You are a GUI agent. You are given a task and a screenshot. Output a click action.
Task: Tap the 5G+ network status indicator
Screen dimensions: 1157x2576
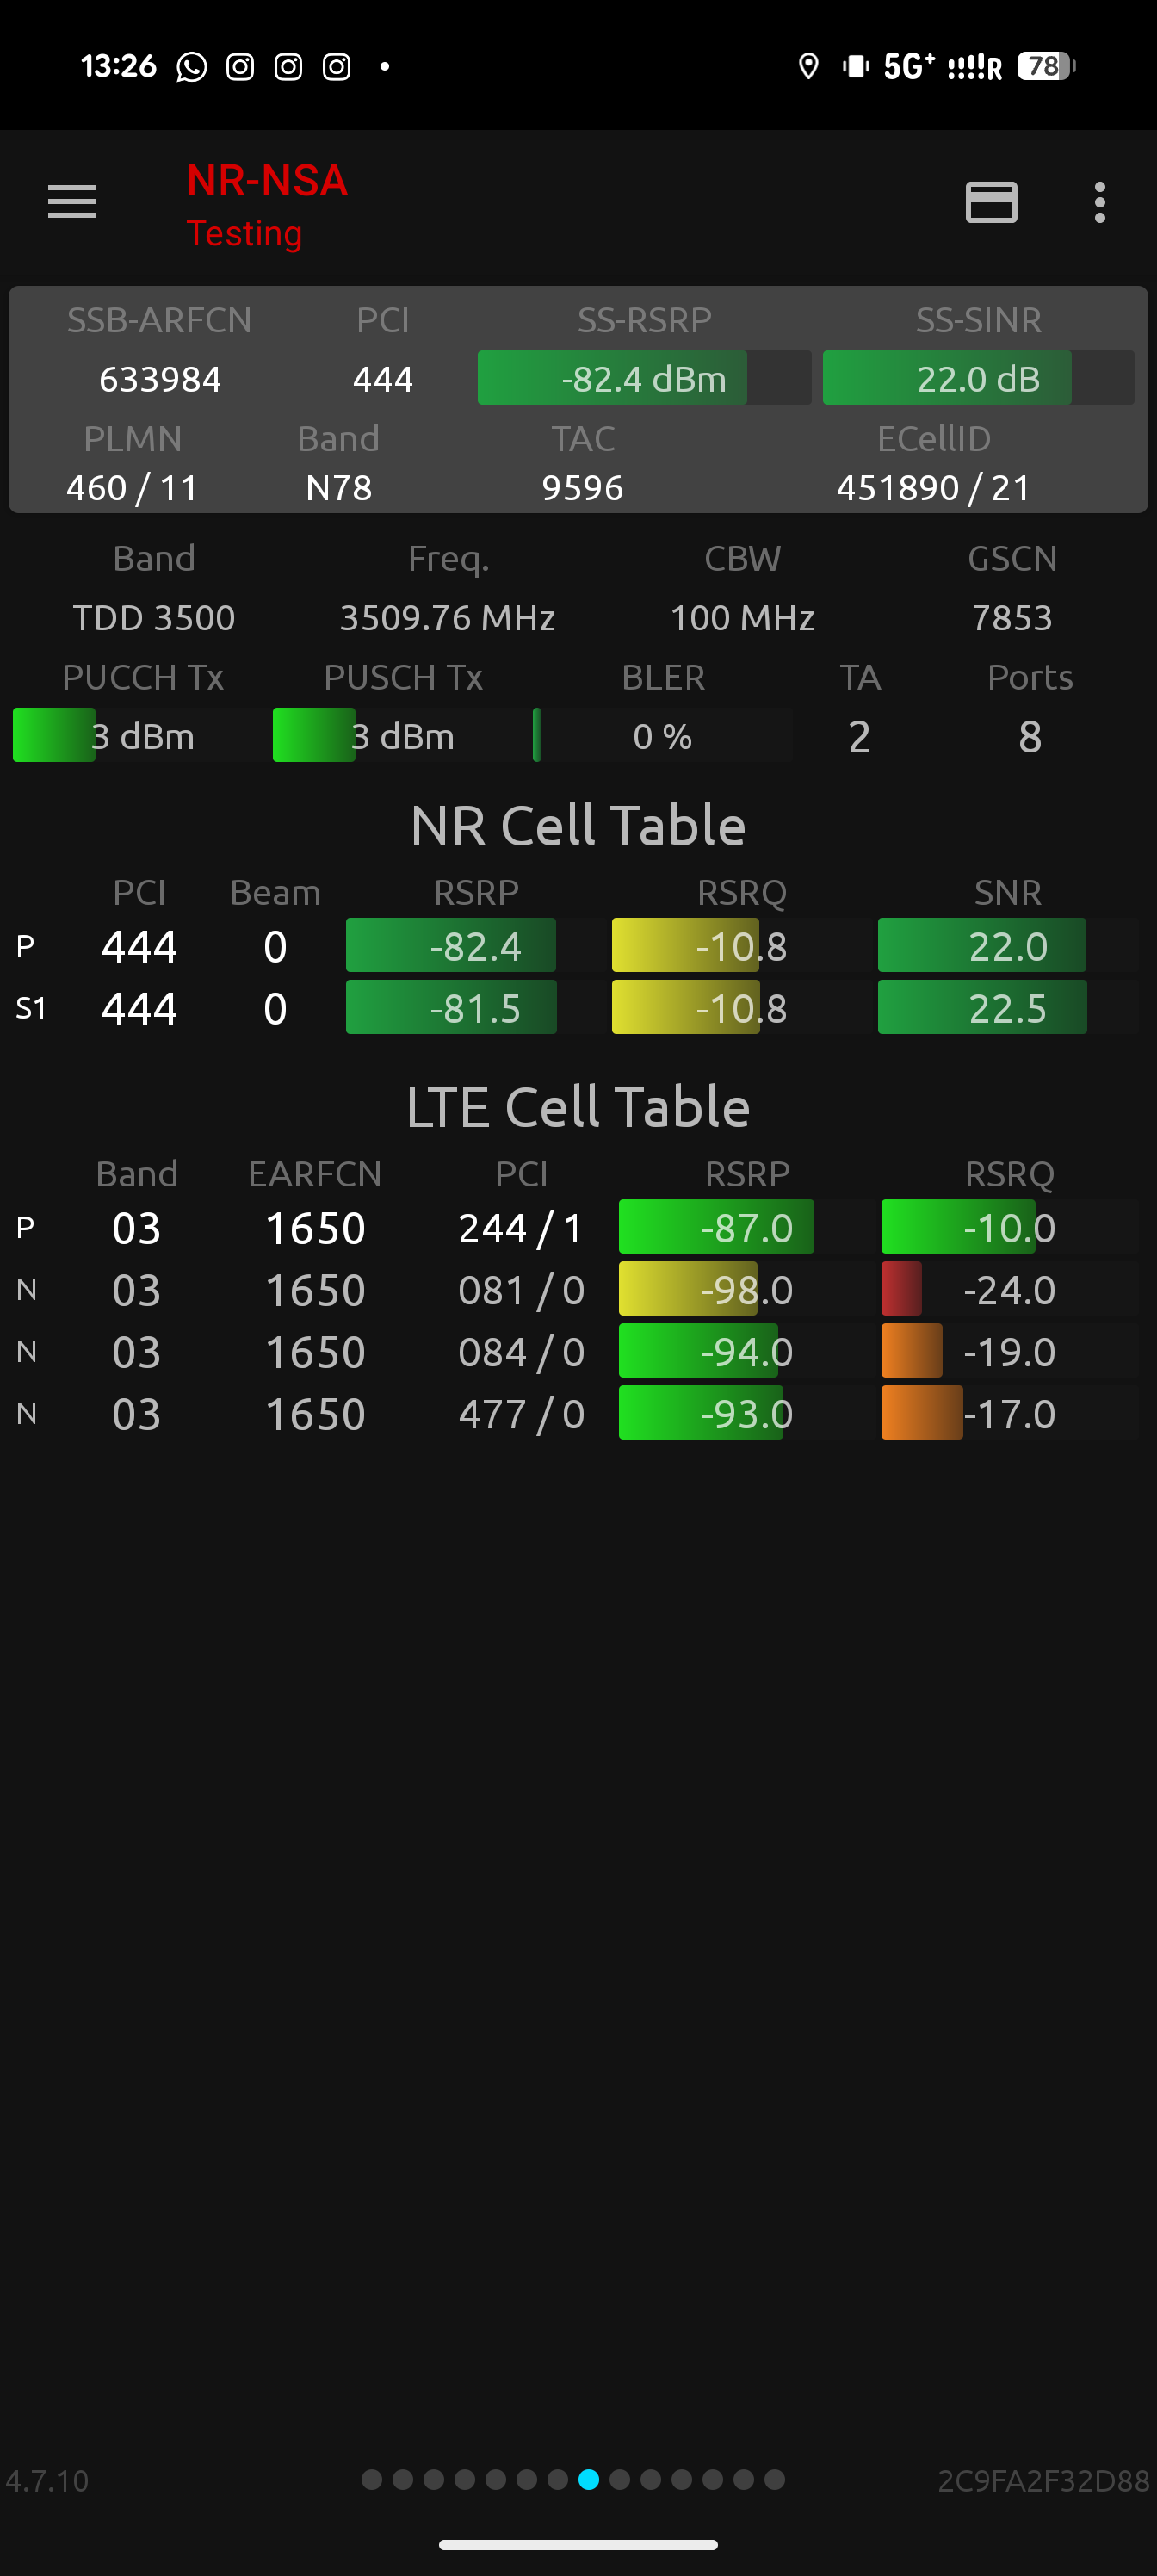(x=908, y=67)
